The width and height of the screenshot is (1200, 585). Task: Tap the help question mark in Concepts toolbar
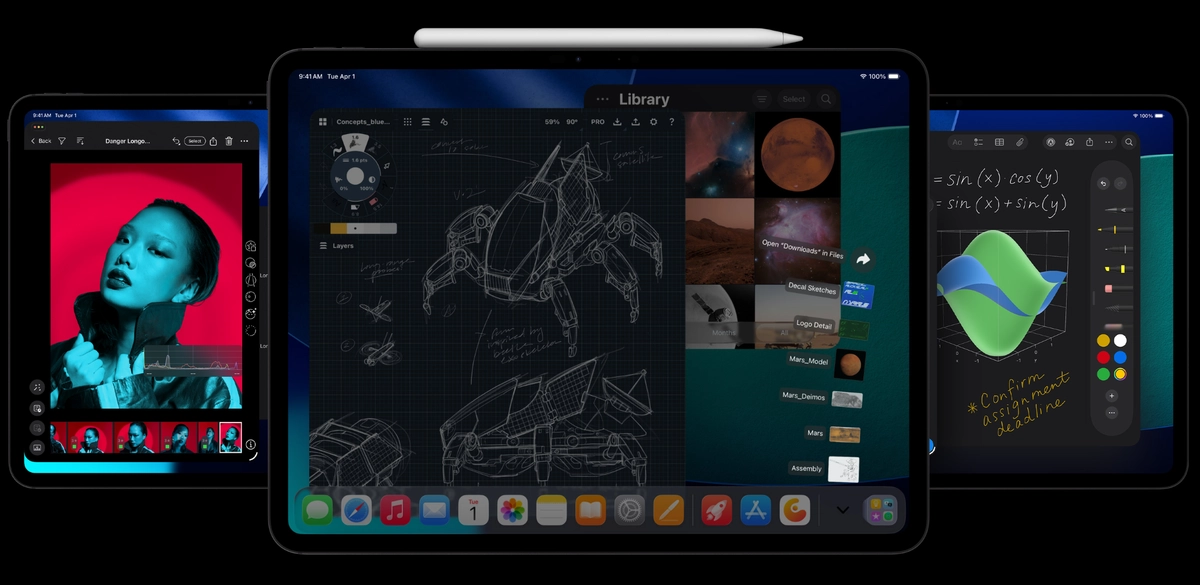point(671,122)
